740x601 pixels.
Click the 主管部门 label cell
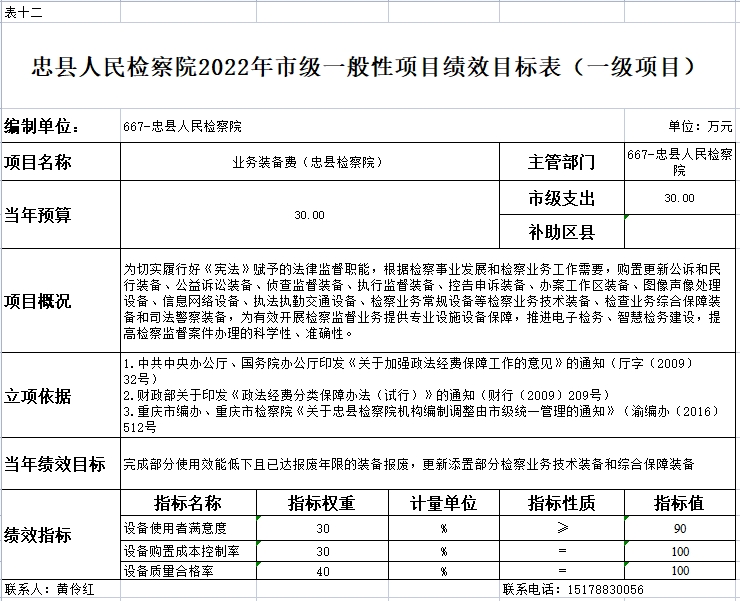point(561,162)
